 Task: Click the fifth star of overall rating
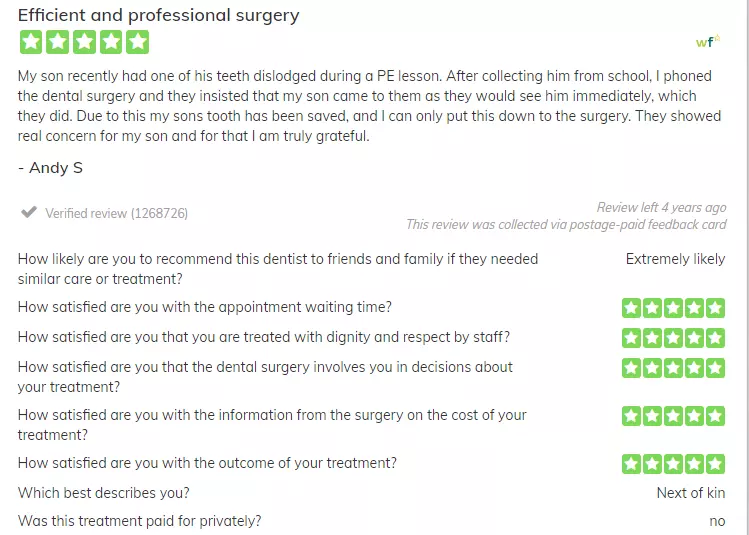138,42
